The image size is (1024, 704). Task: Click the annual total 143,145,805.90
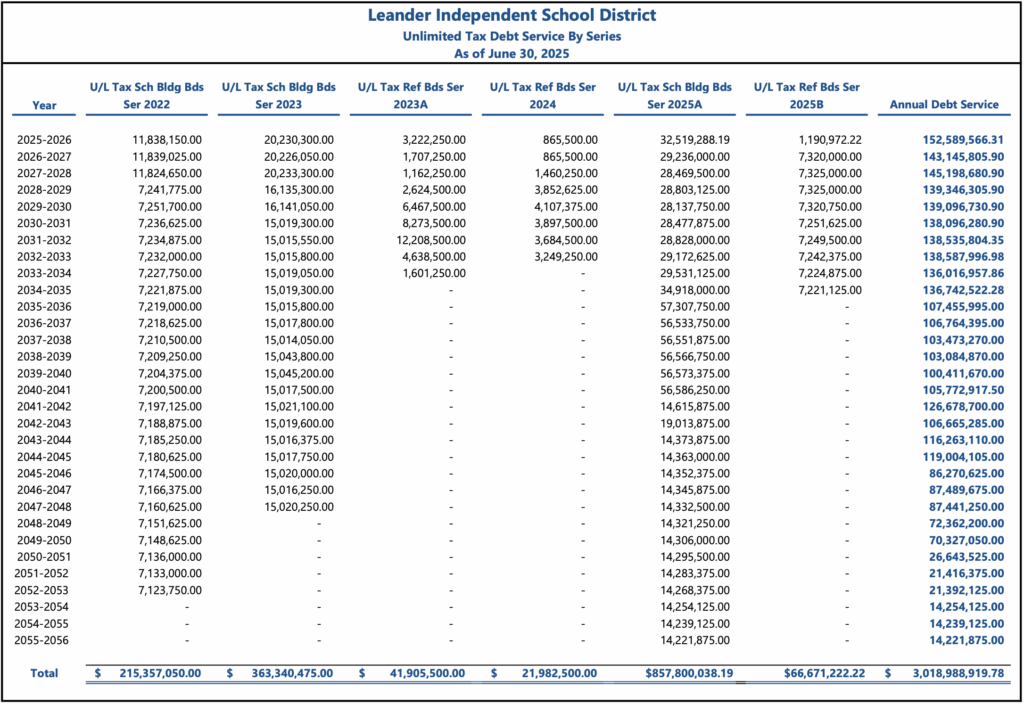pos(963,157)
